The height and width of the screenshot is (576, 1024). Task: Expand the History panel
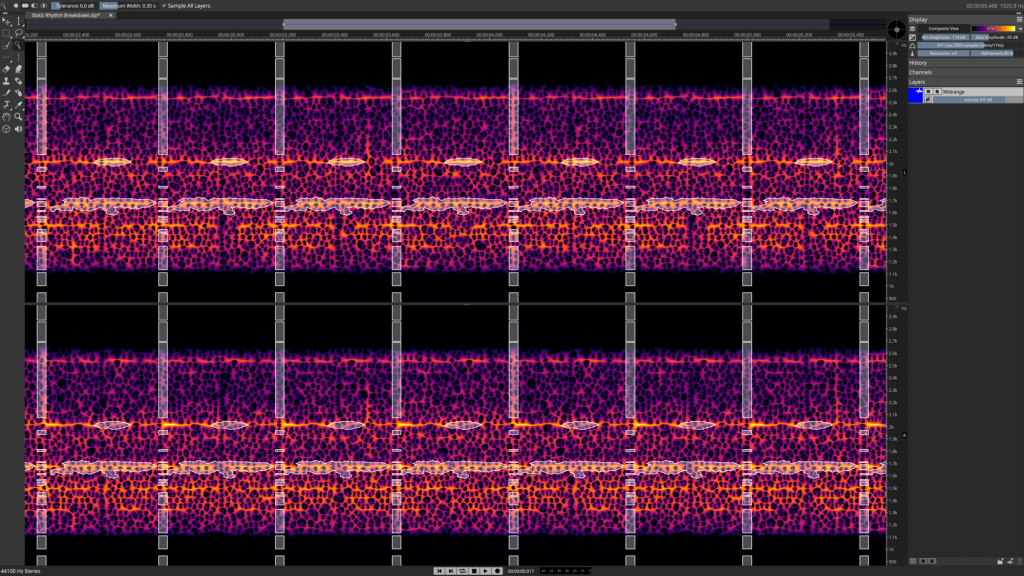click(965, 63)
